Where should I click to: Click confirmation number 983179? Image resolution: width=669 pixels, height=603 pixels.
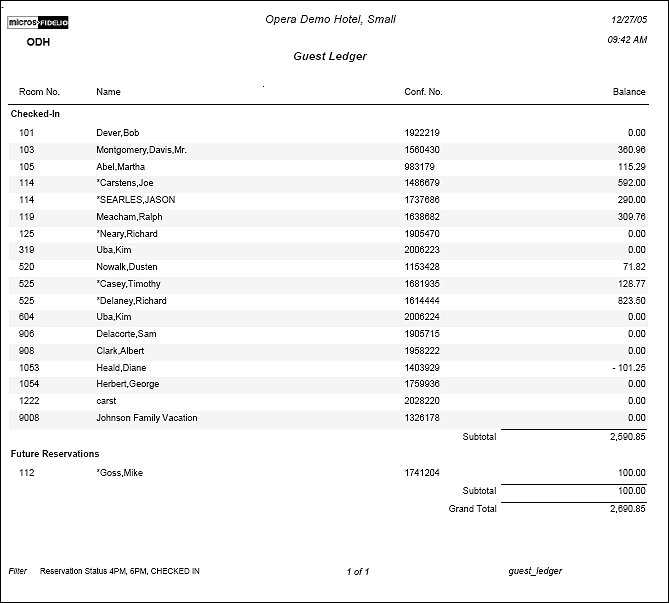[420, 167]
